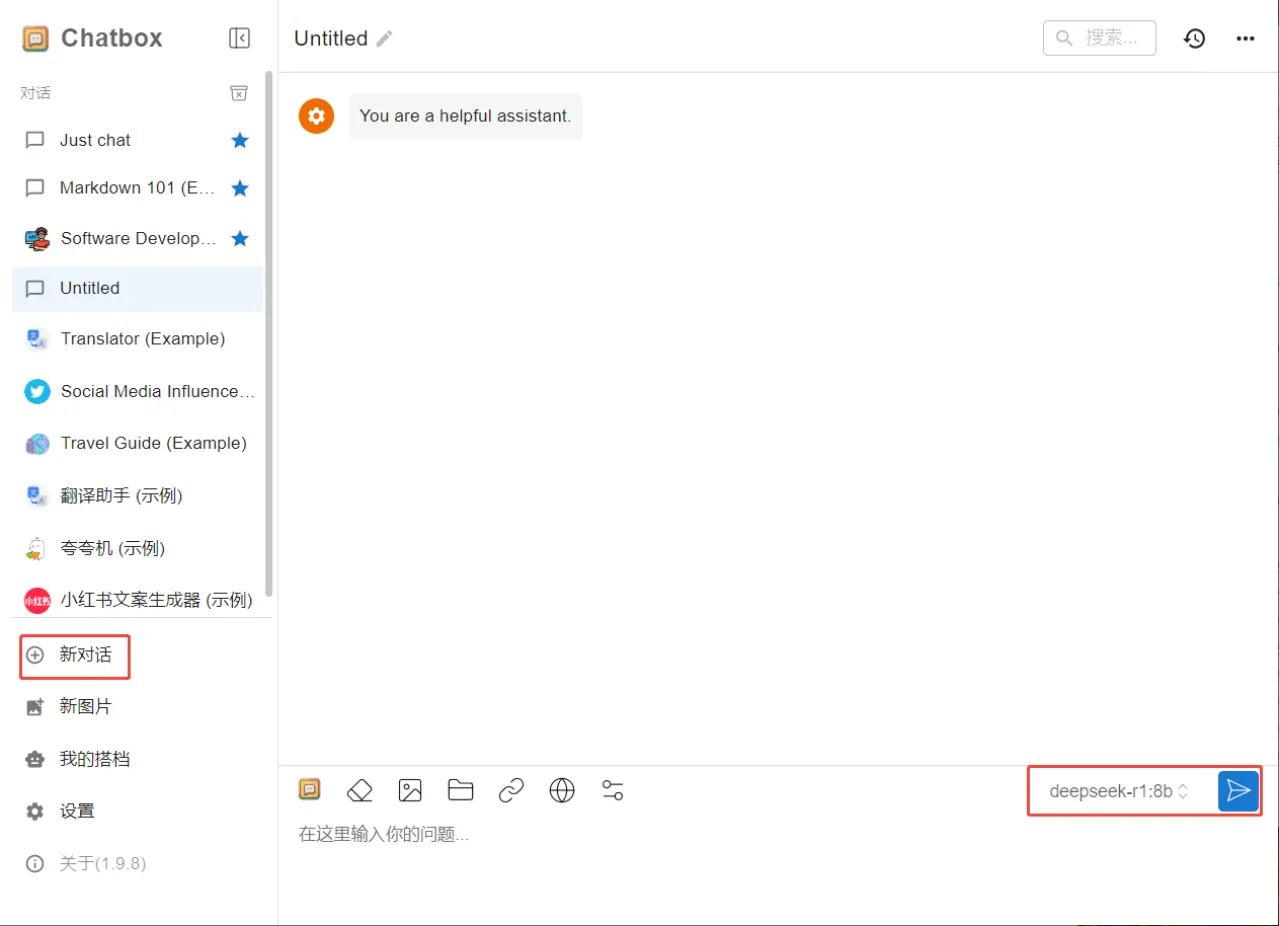
Task: Click the system message "You are a helpful assistant."
Action: pos(465,116)
